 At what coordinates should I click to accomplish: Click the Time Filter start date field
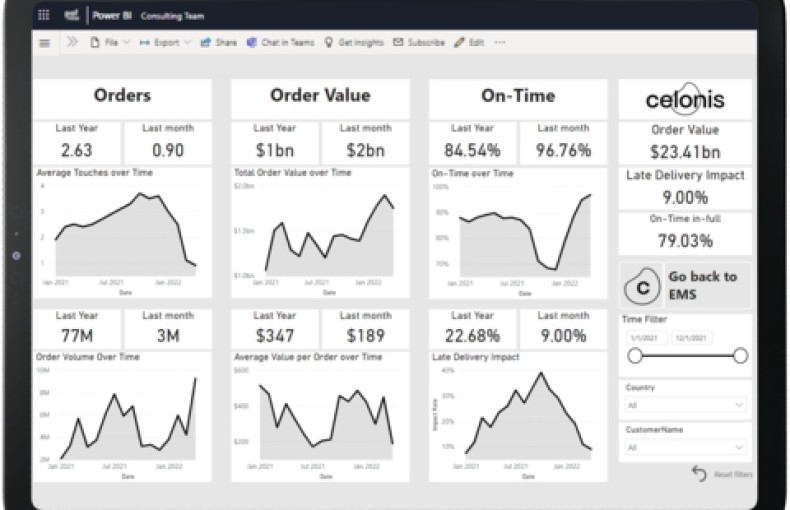coord(646,338)
